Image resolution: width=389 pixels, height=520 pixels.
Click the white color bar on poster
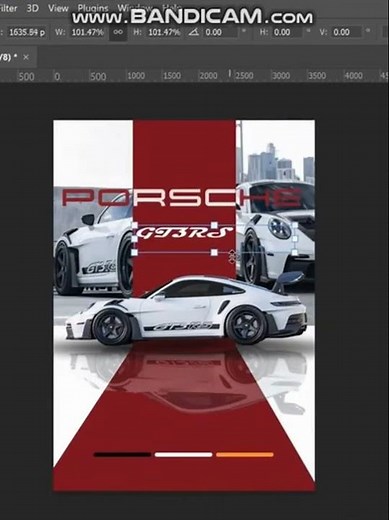tap(183, 454)
